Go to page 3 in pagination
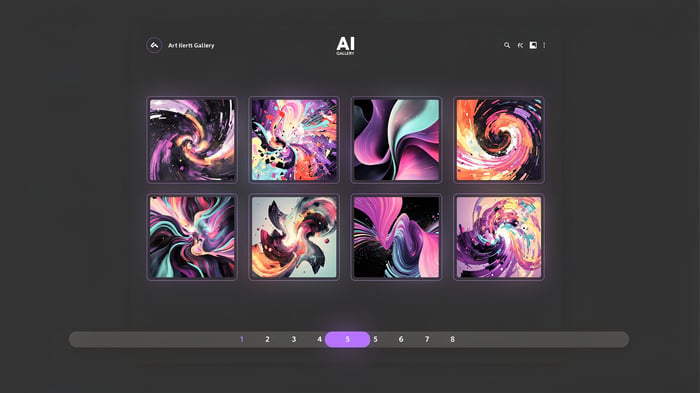Viewport: 700px width, 393px height. point(294,339)
